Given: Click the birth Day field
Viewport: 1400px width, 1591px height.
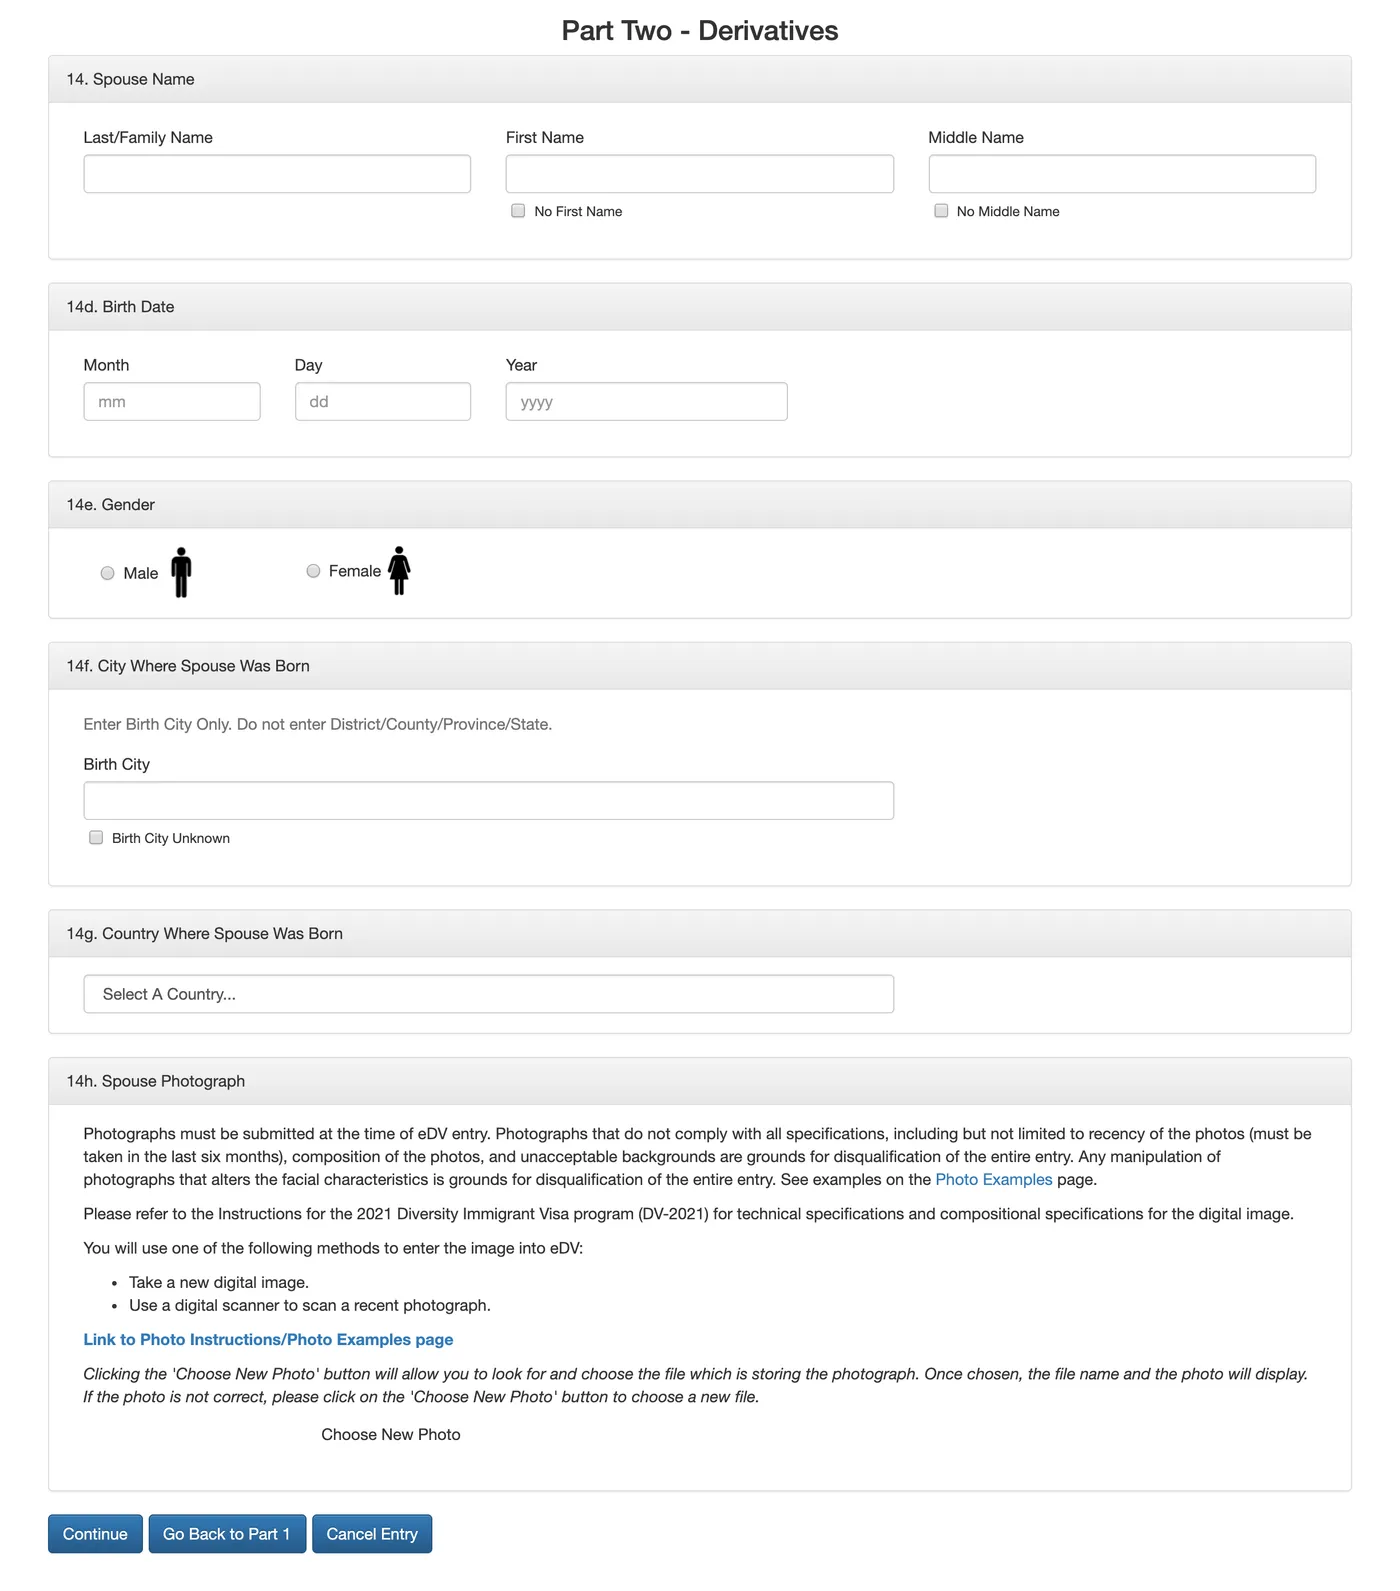Looking at the screenshot, I should (383, 402).
